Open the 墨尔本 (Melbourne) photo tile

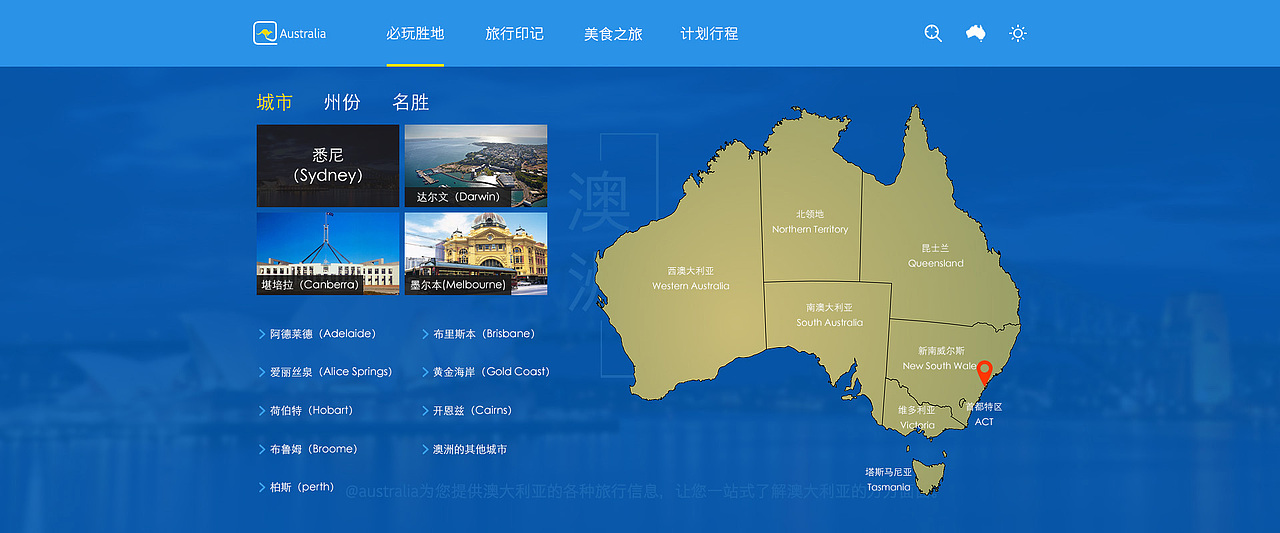476,253
